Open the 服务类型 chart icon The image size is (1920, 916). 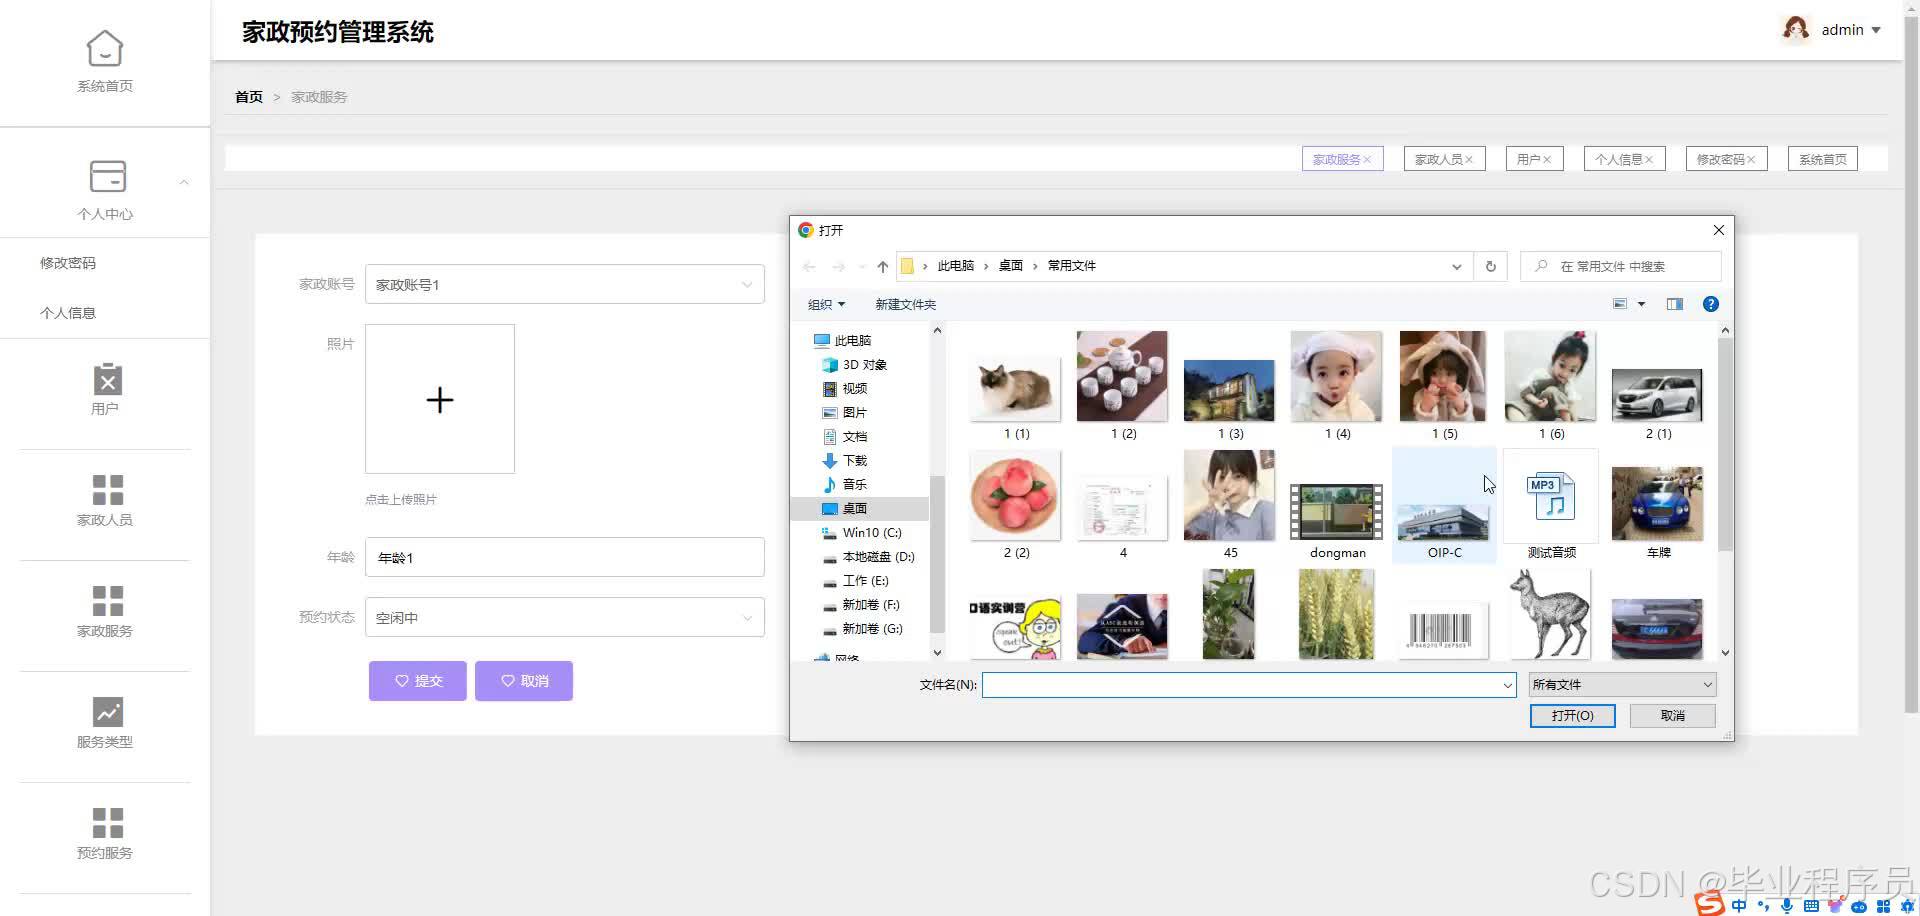point(107,712)
